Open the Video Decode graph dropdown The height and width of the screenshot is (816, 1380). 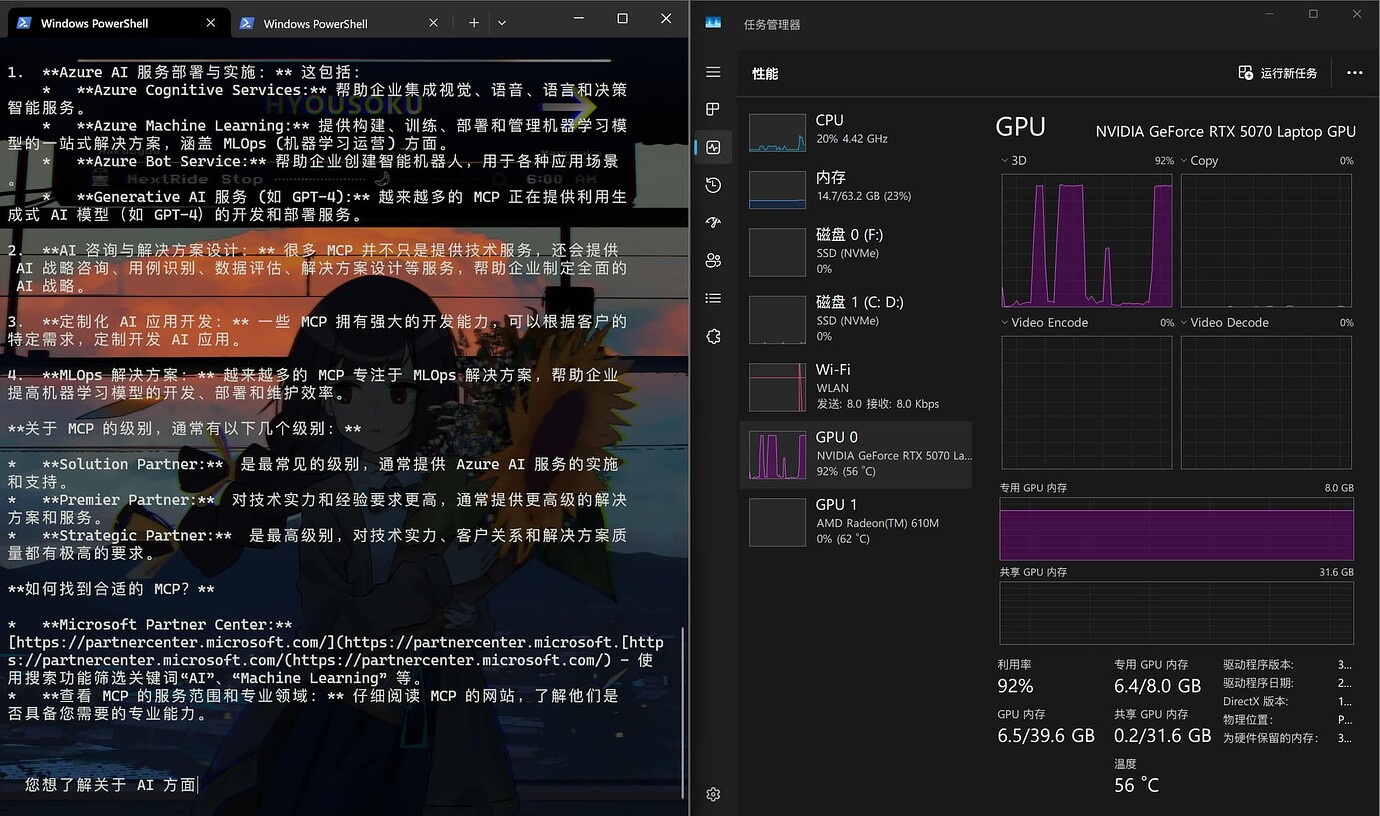pyautogui.click(x=1225, y=322)
